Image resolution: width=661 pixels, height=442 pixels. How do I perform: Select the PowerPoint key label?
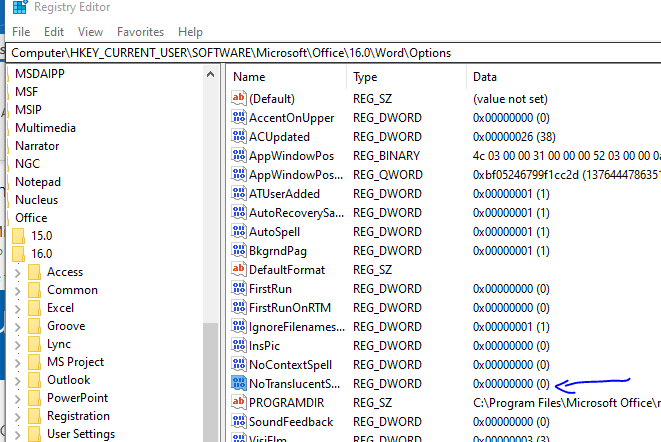78,398
